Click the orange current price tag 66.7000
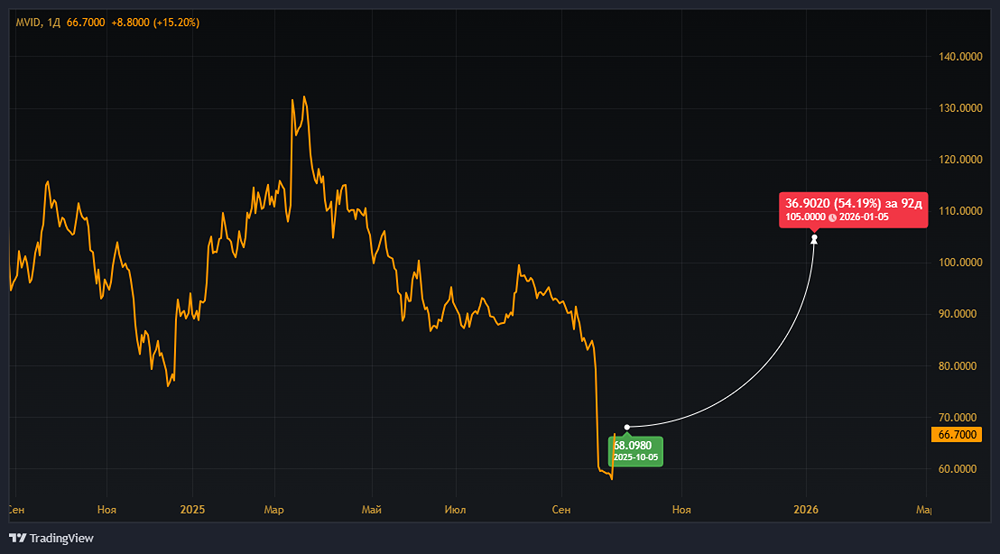The width and height of the screenshot is (1000, 554). pyautogui.click(x=957, y=435)
